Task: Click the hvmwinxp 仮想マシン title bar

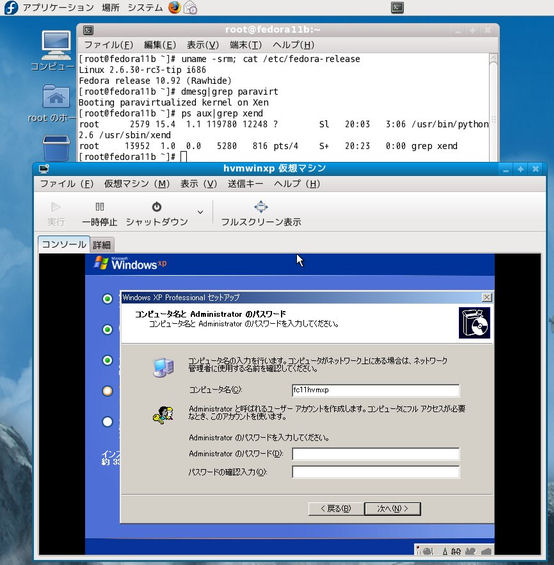Action: pos(275,168)
